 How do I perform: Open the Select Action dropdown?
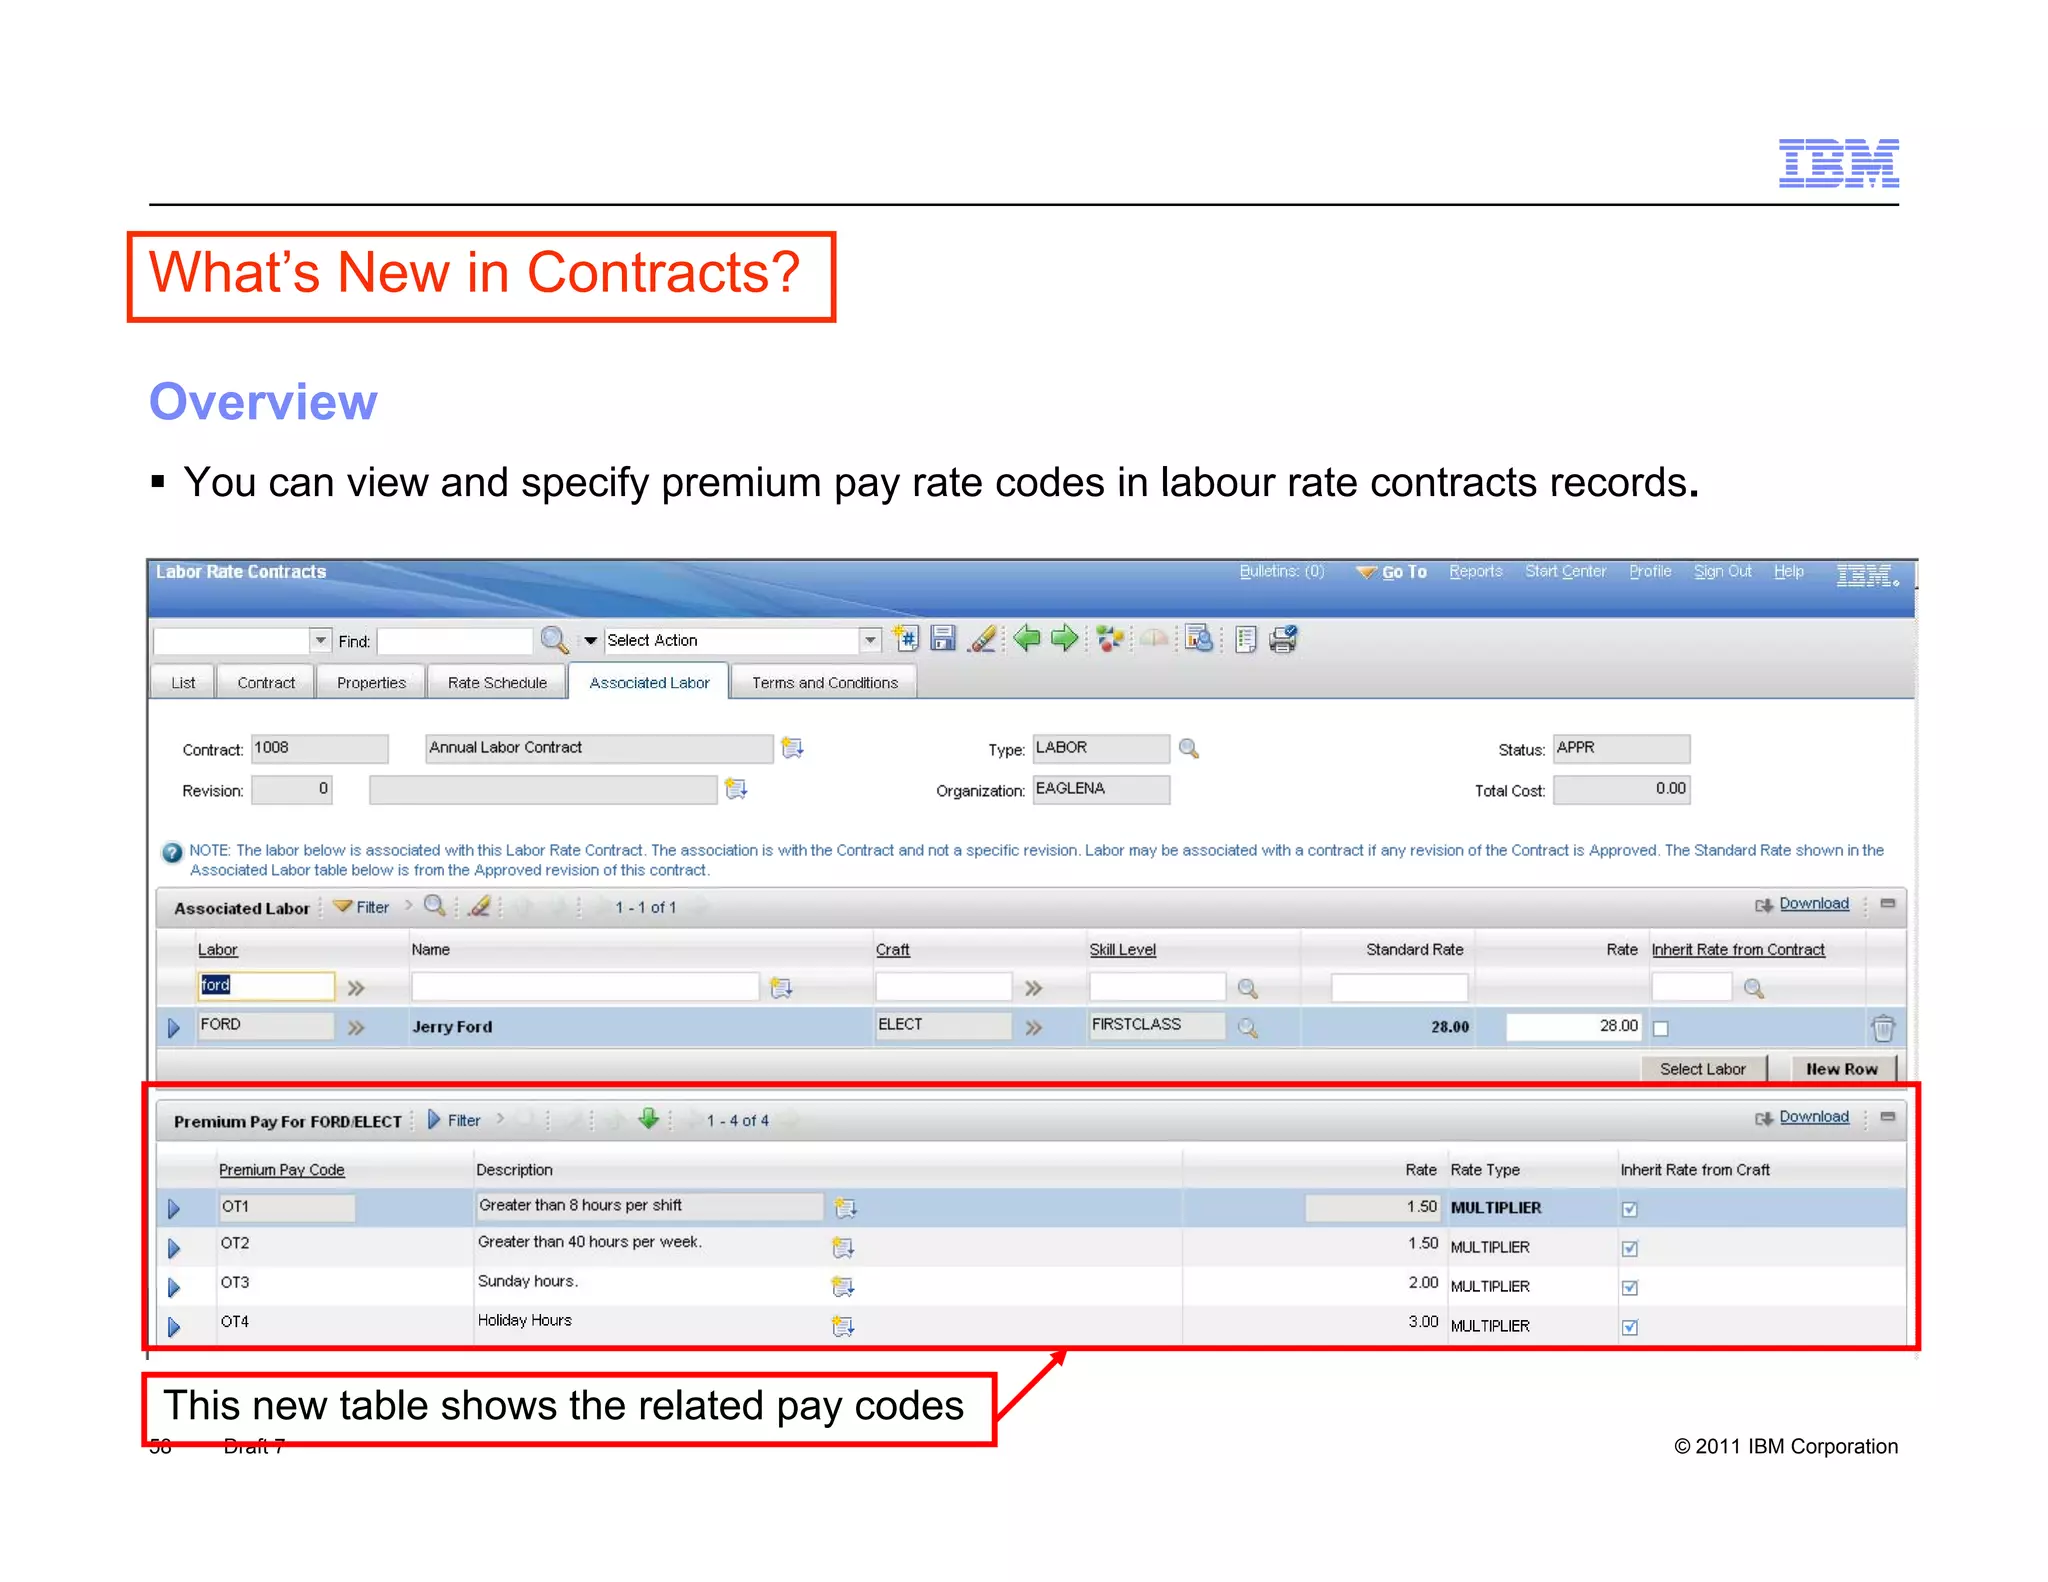(x=870, y=640)
